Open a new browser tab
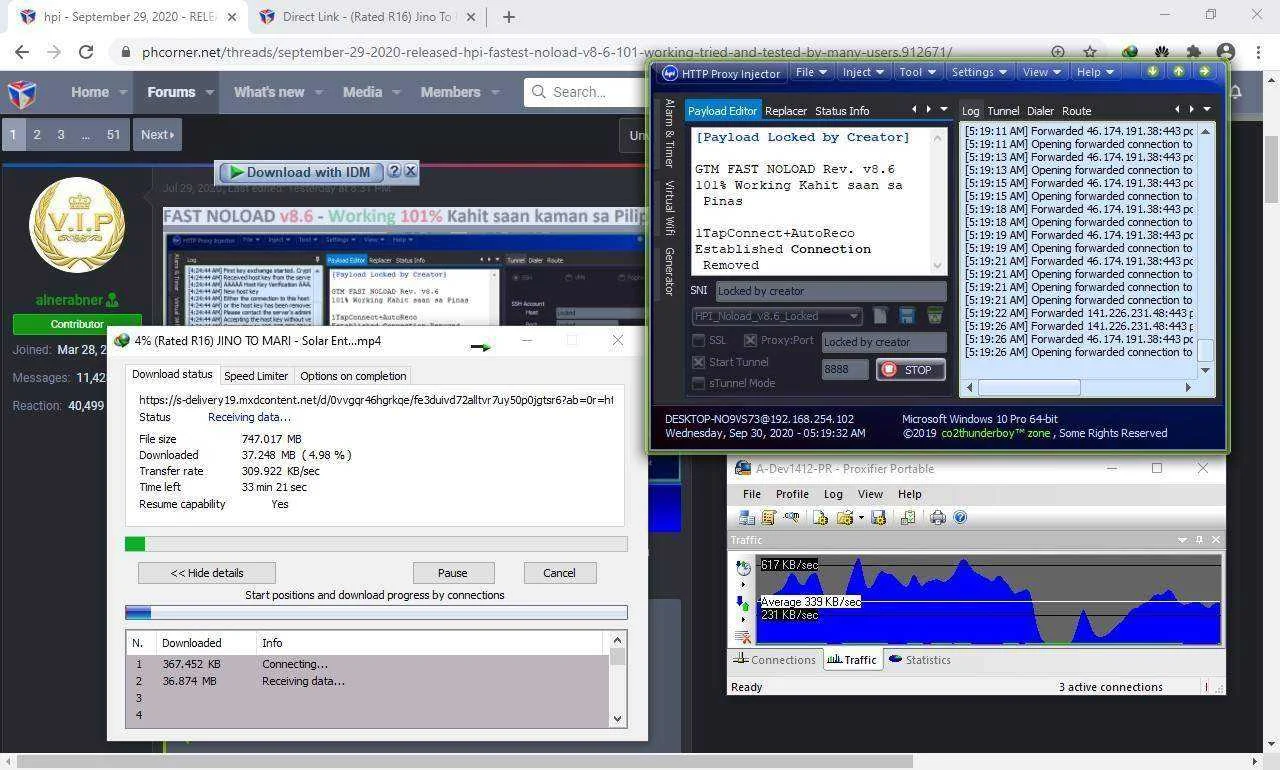Screen dimensions: 1280x770 coord(508,17)
